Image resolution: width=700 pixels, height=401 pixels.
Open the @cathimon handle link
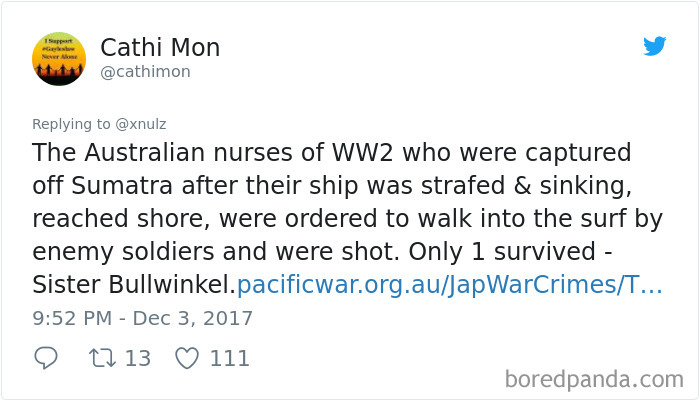145,72
